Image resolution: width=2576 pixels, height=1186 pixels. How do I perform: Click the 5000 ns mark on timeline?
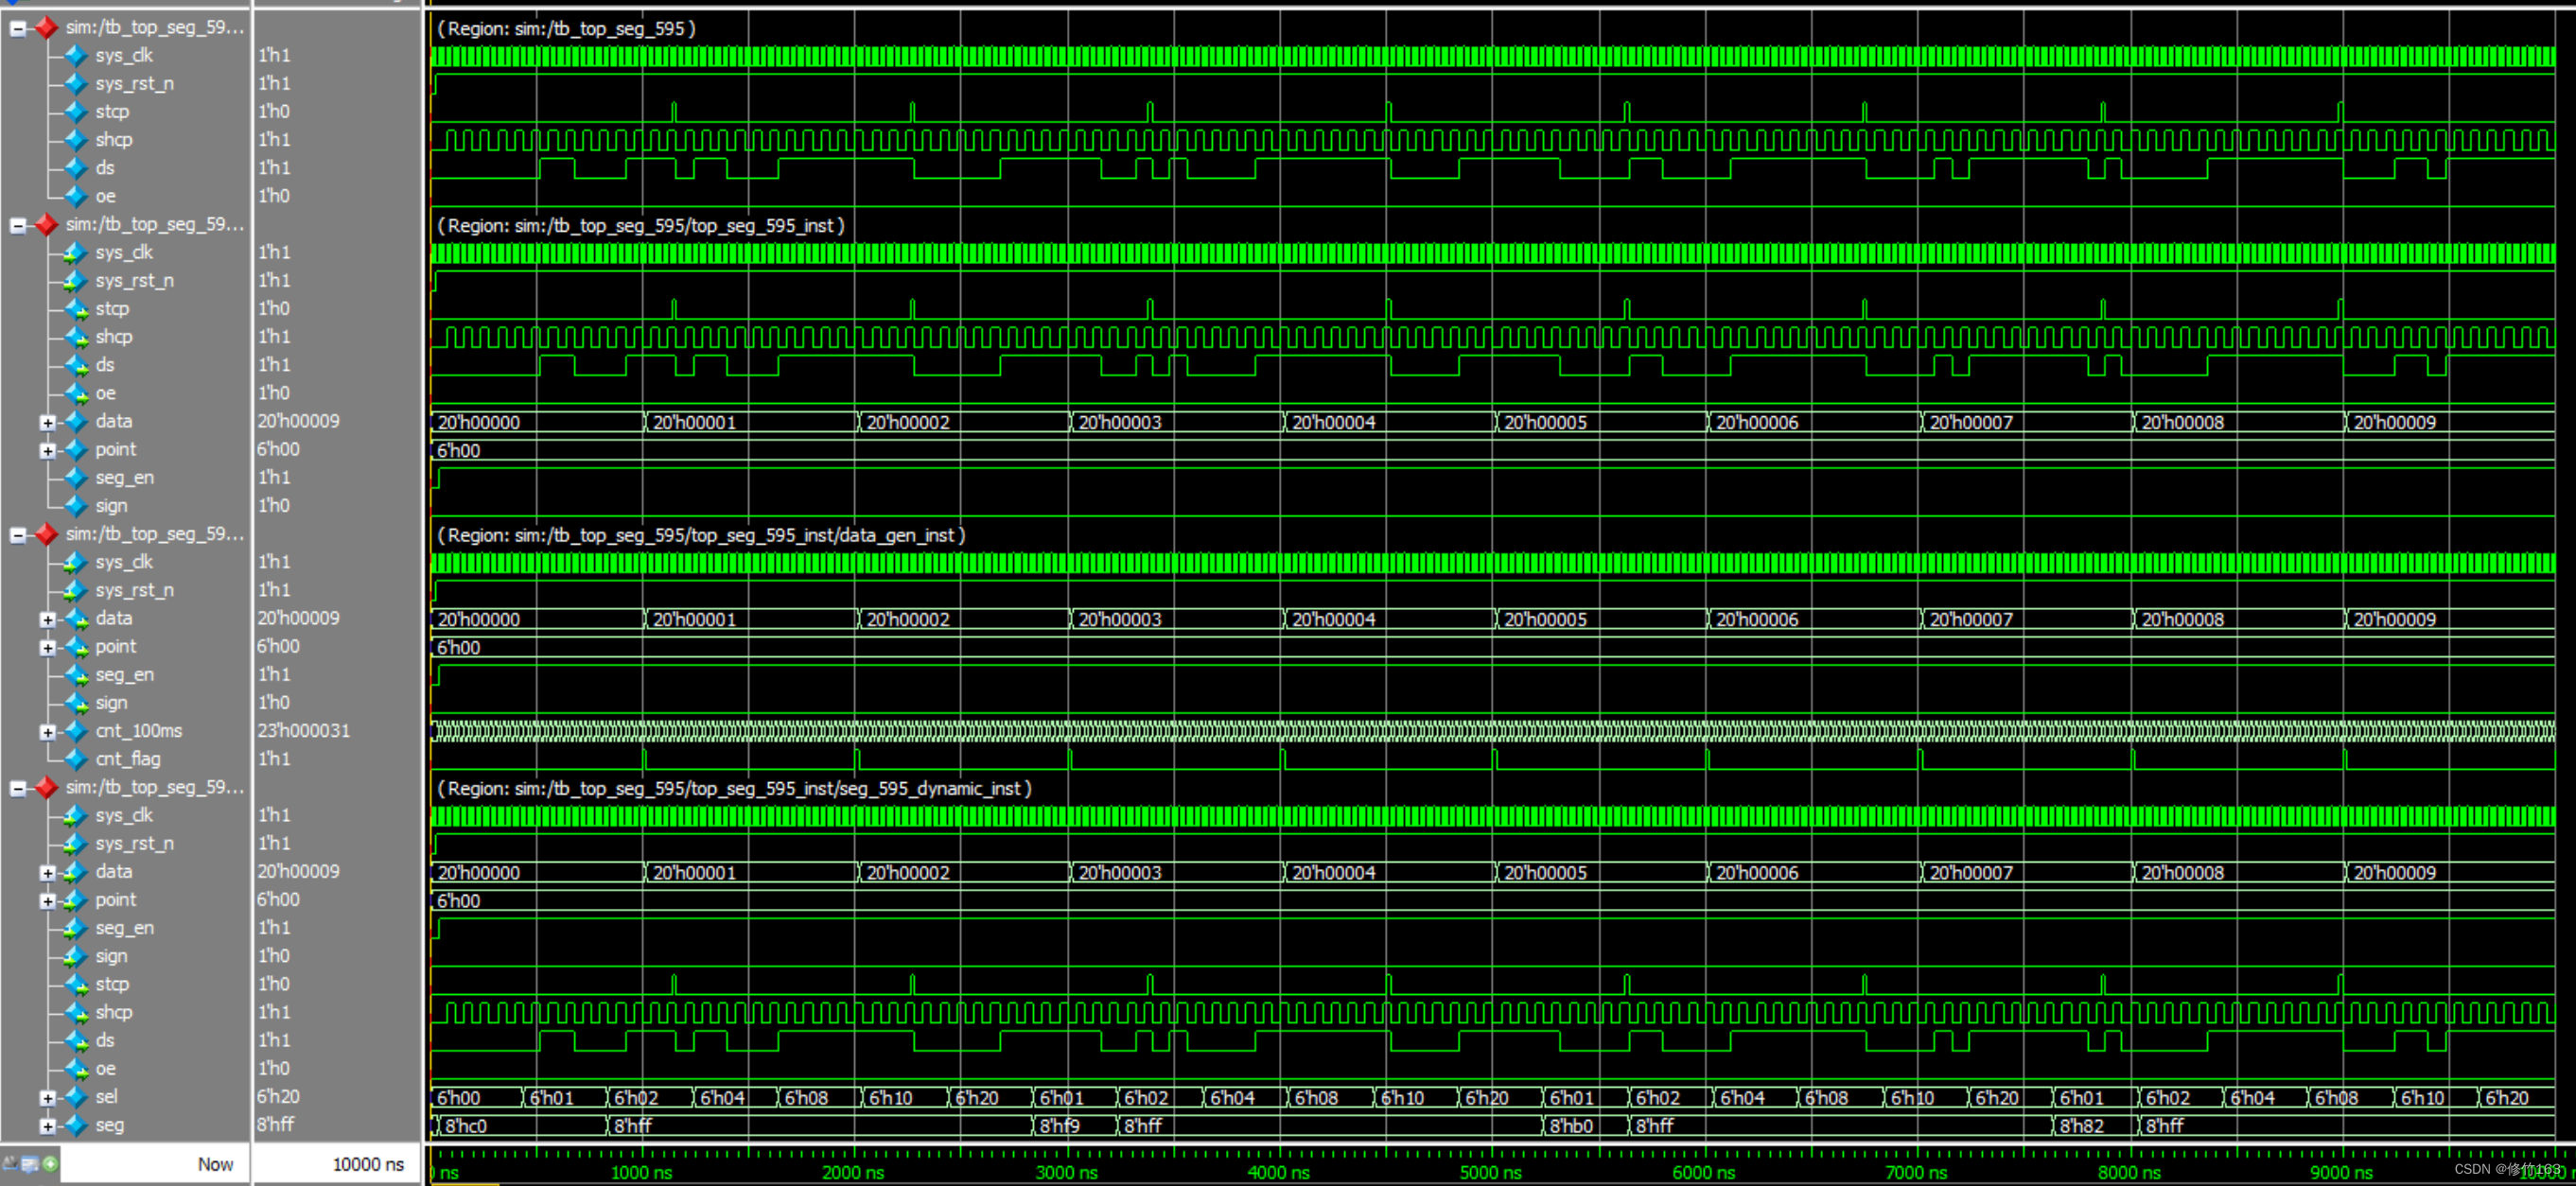(x=1491, y=1172)
